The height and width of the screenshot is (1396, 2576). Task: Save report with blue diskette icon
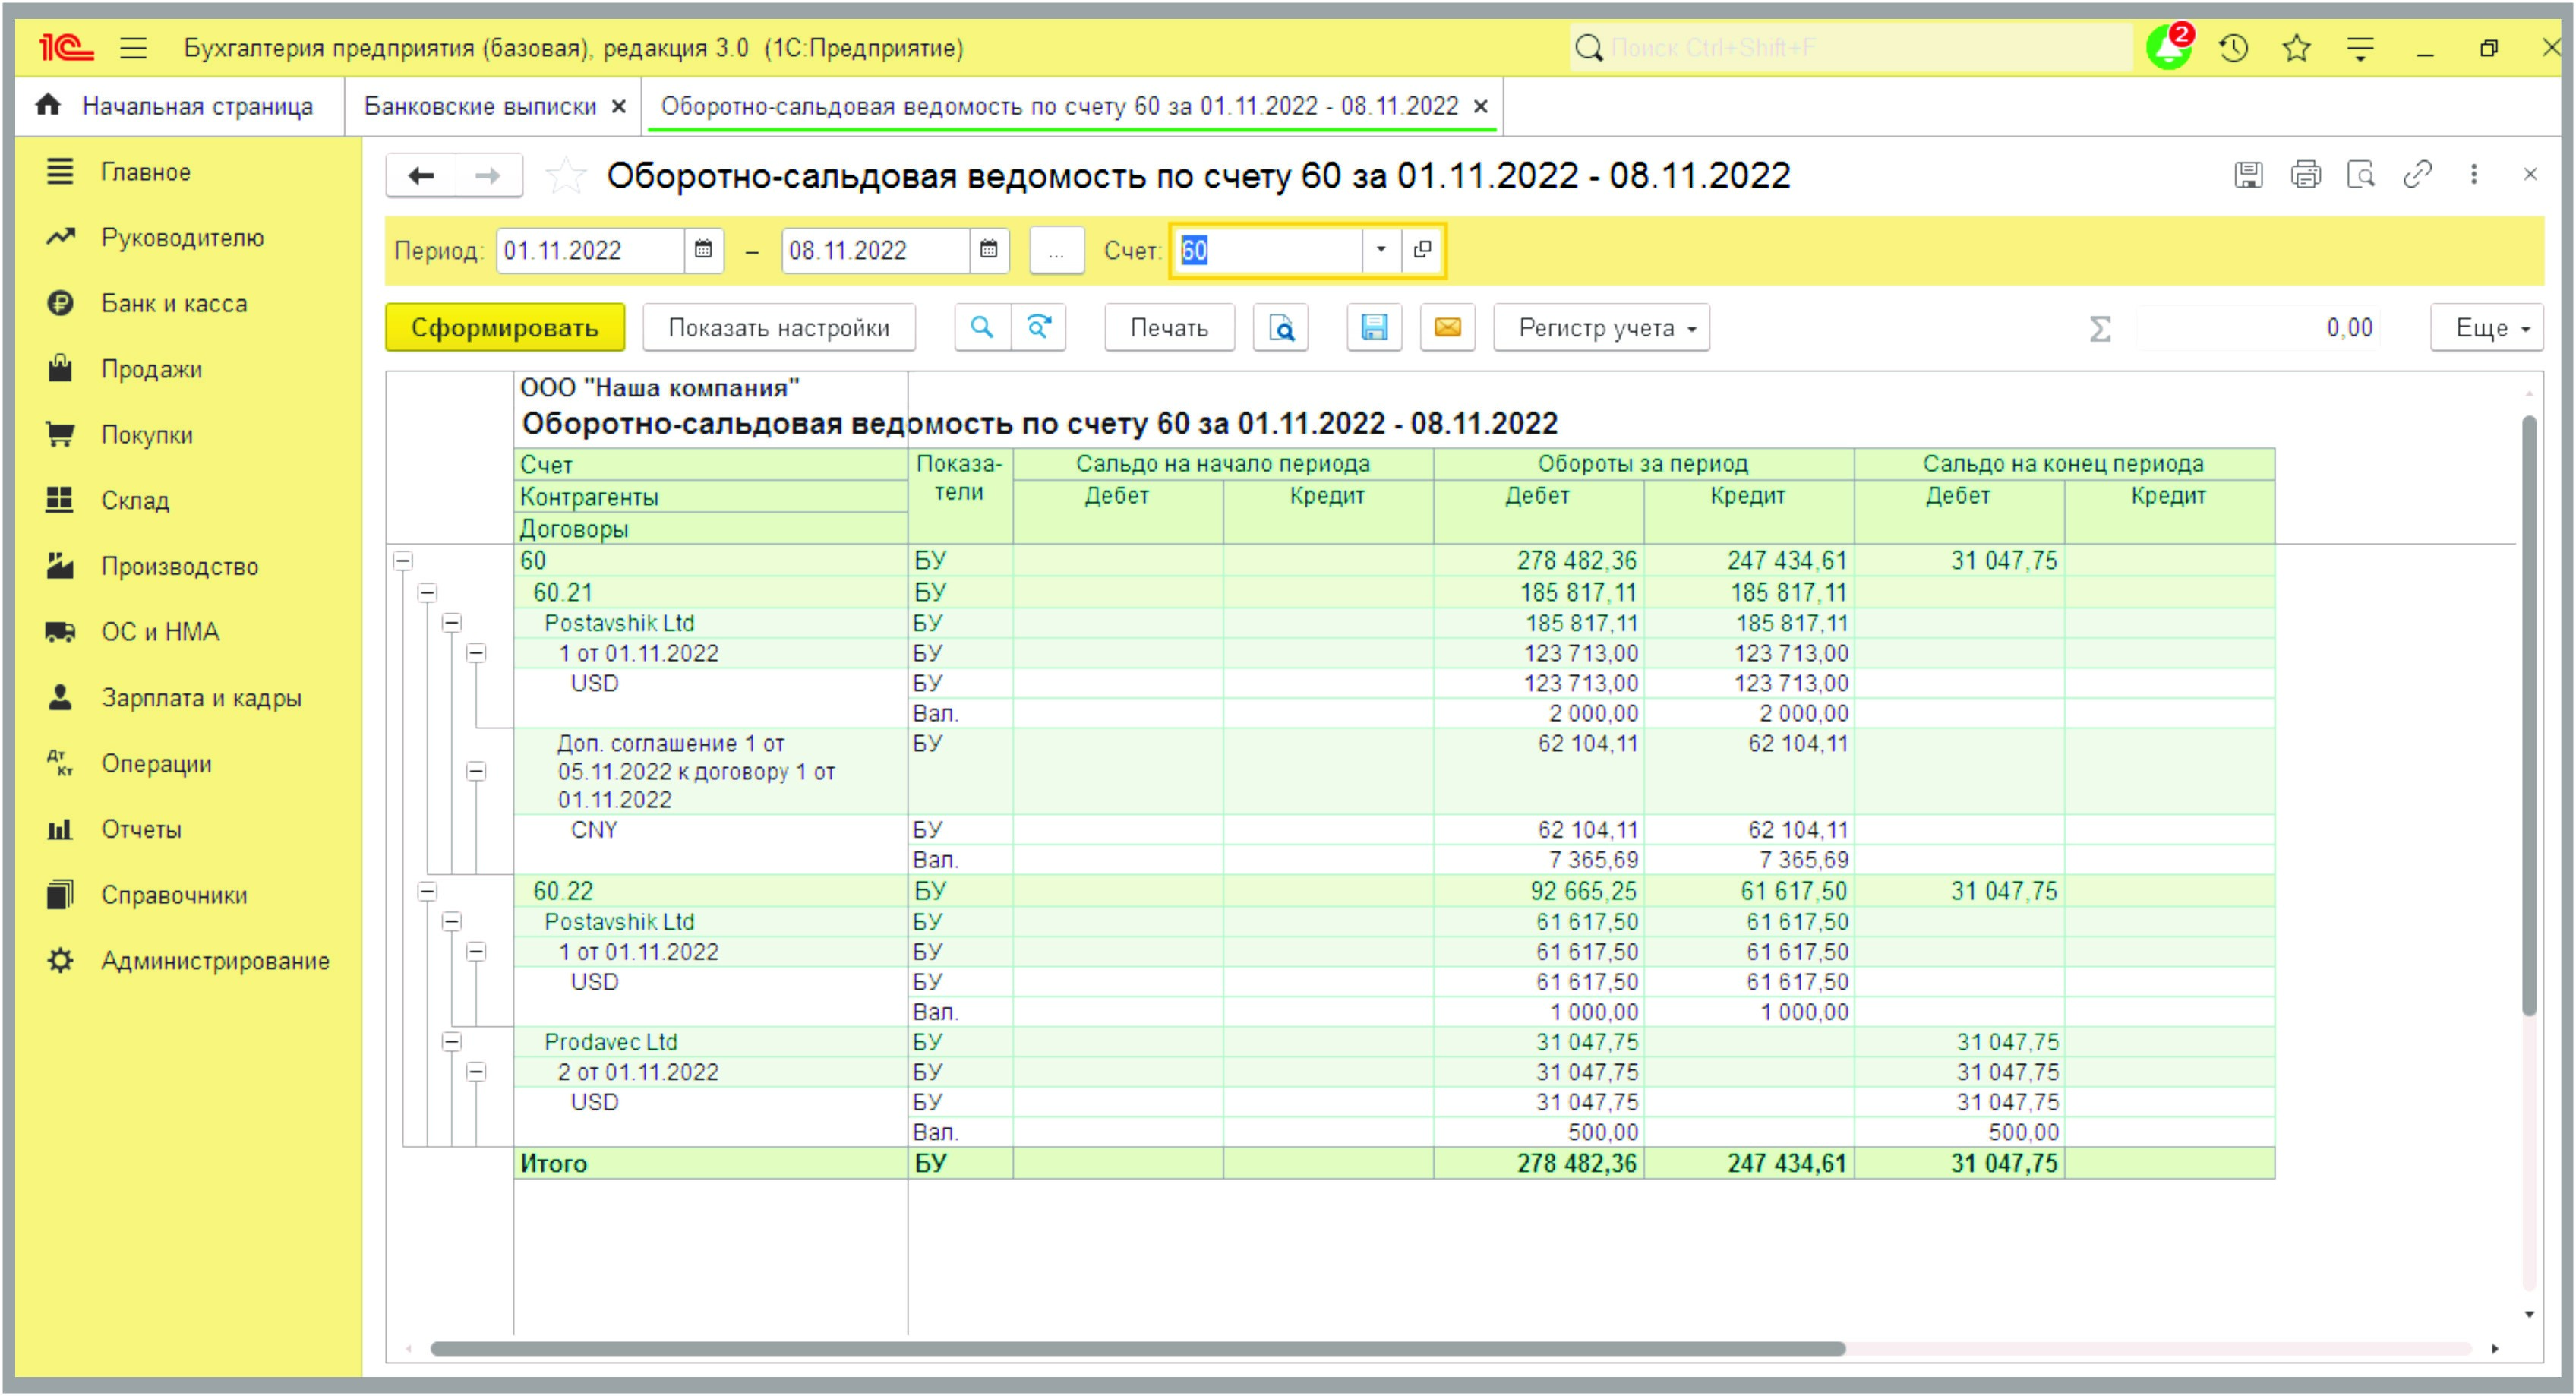tap(1374, 328)
